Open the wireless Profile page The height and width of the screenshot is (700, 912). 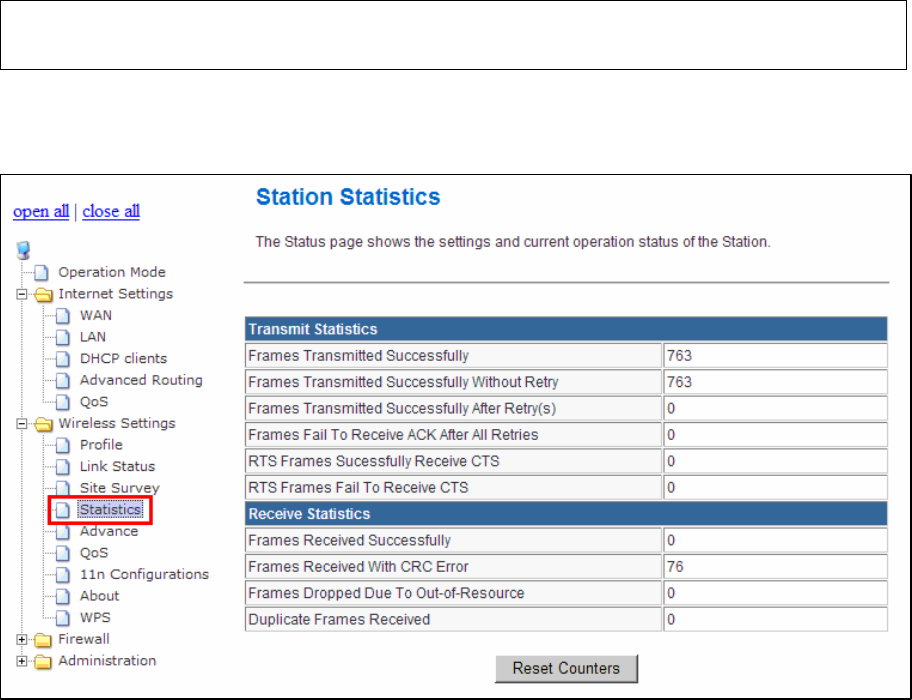click(101, 445)
